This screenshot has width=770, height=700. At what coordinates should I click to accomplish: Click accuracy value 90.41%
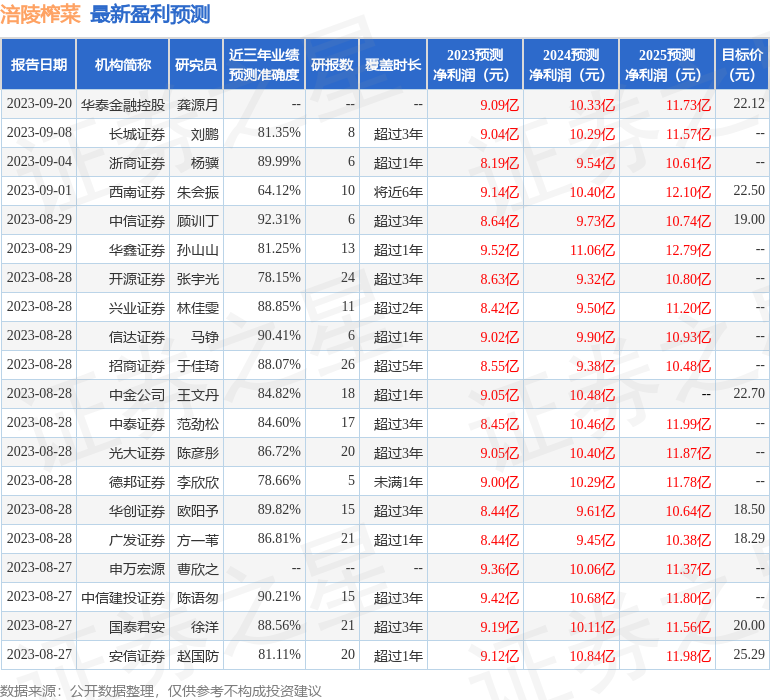click(279, 336)
